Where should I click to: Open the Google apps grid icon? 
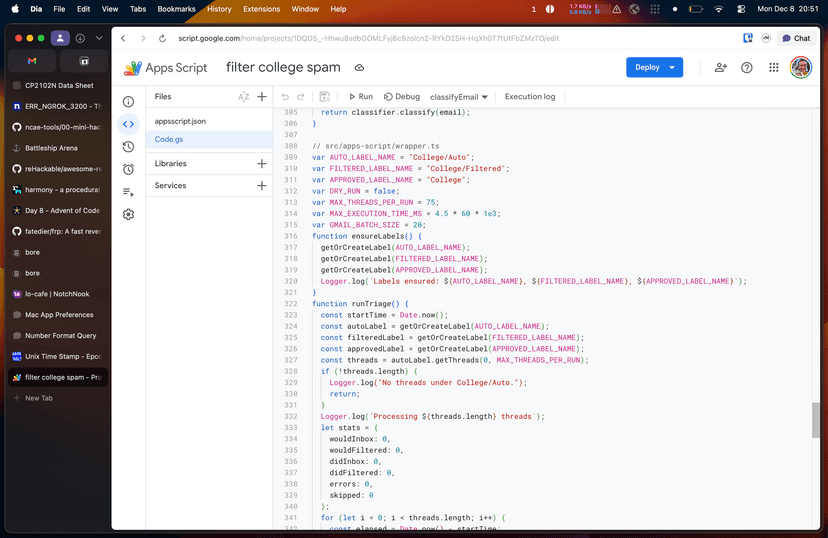coord(773,67)
